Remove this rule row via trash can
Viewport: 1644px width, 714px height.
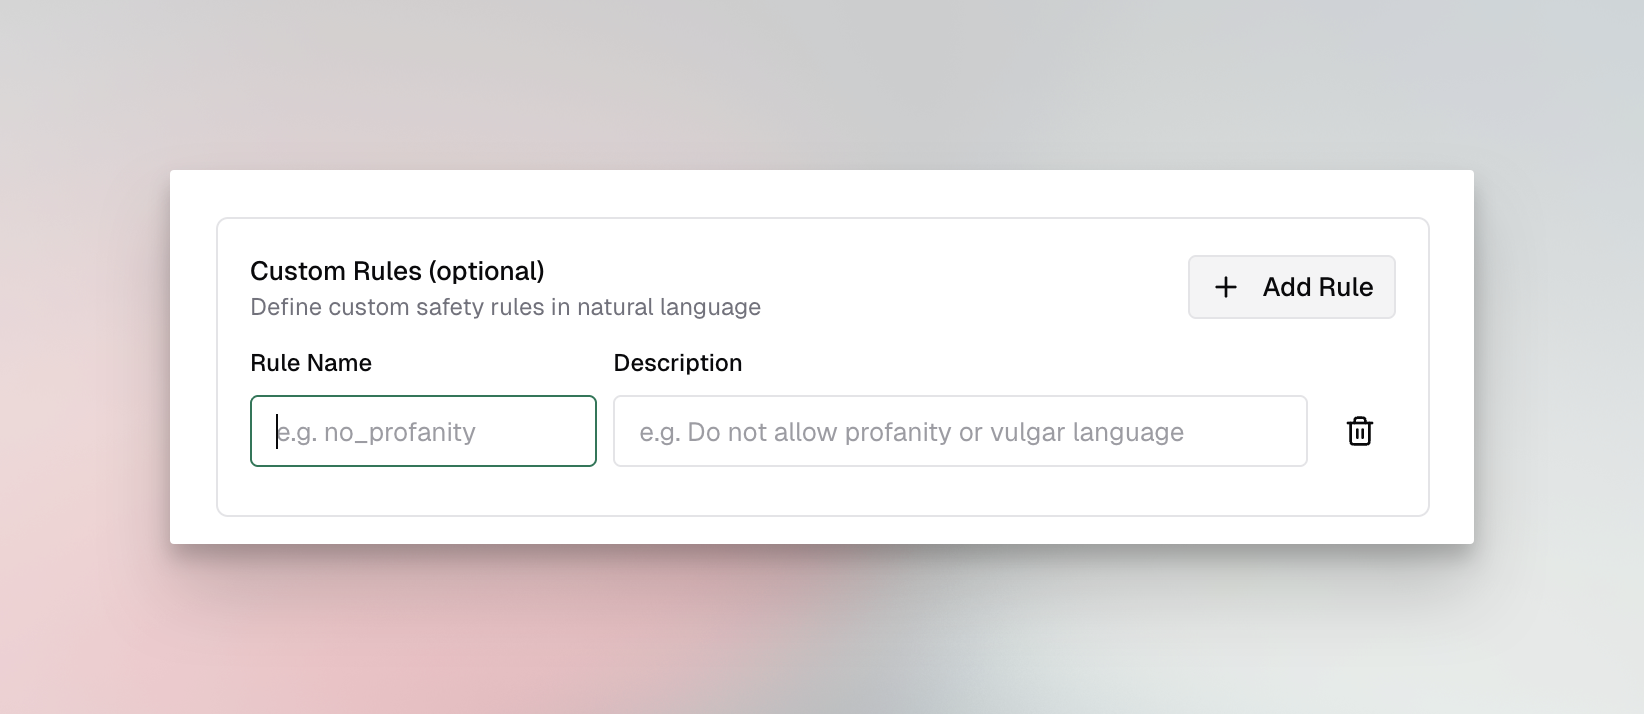[x=1359, y=431]
